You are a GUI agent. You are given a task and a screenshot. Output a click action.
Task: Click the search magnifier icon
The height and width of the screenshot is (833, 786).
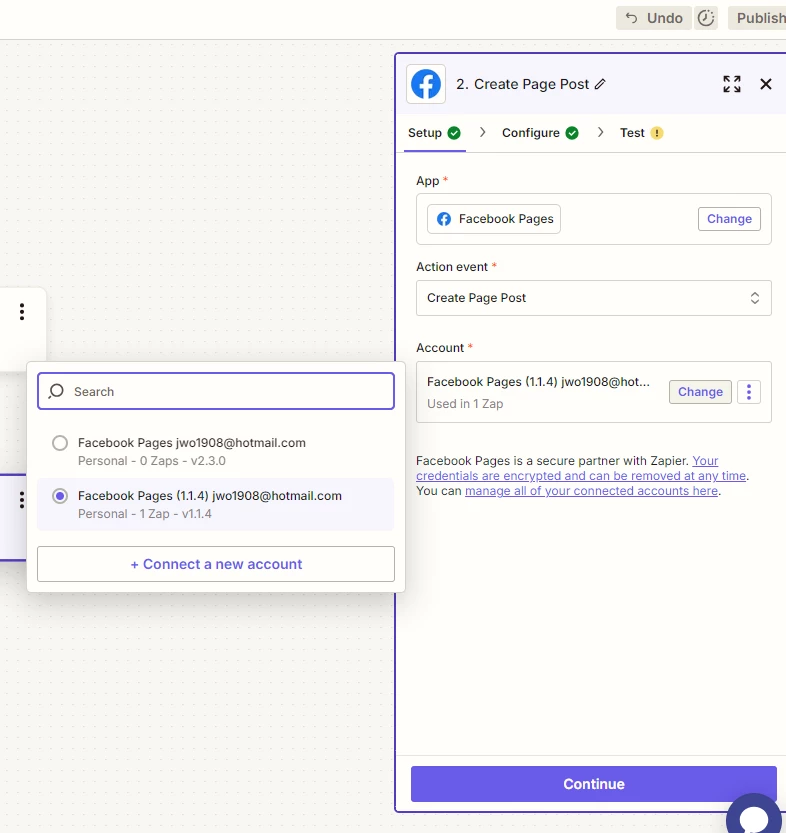click(x=56, y=392)
